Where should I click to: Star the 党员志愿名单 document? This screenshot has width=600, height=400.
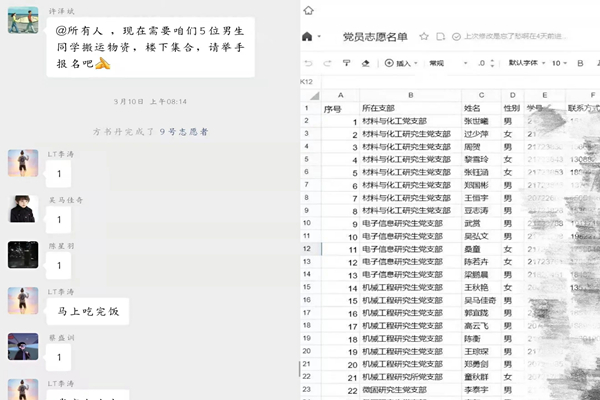tap(425, 36)
